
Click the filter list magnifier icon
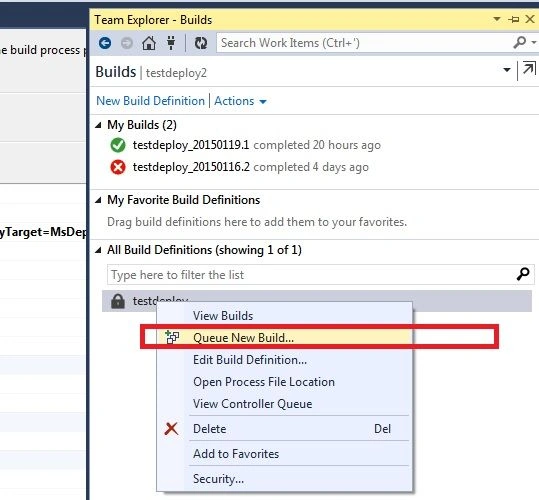523,274
